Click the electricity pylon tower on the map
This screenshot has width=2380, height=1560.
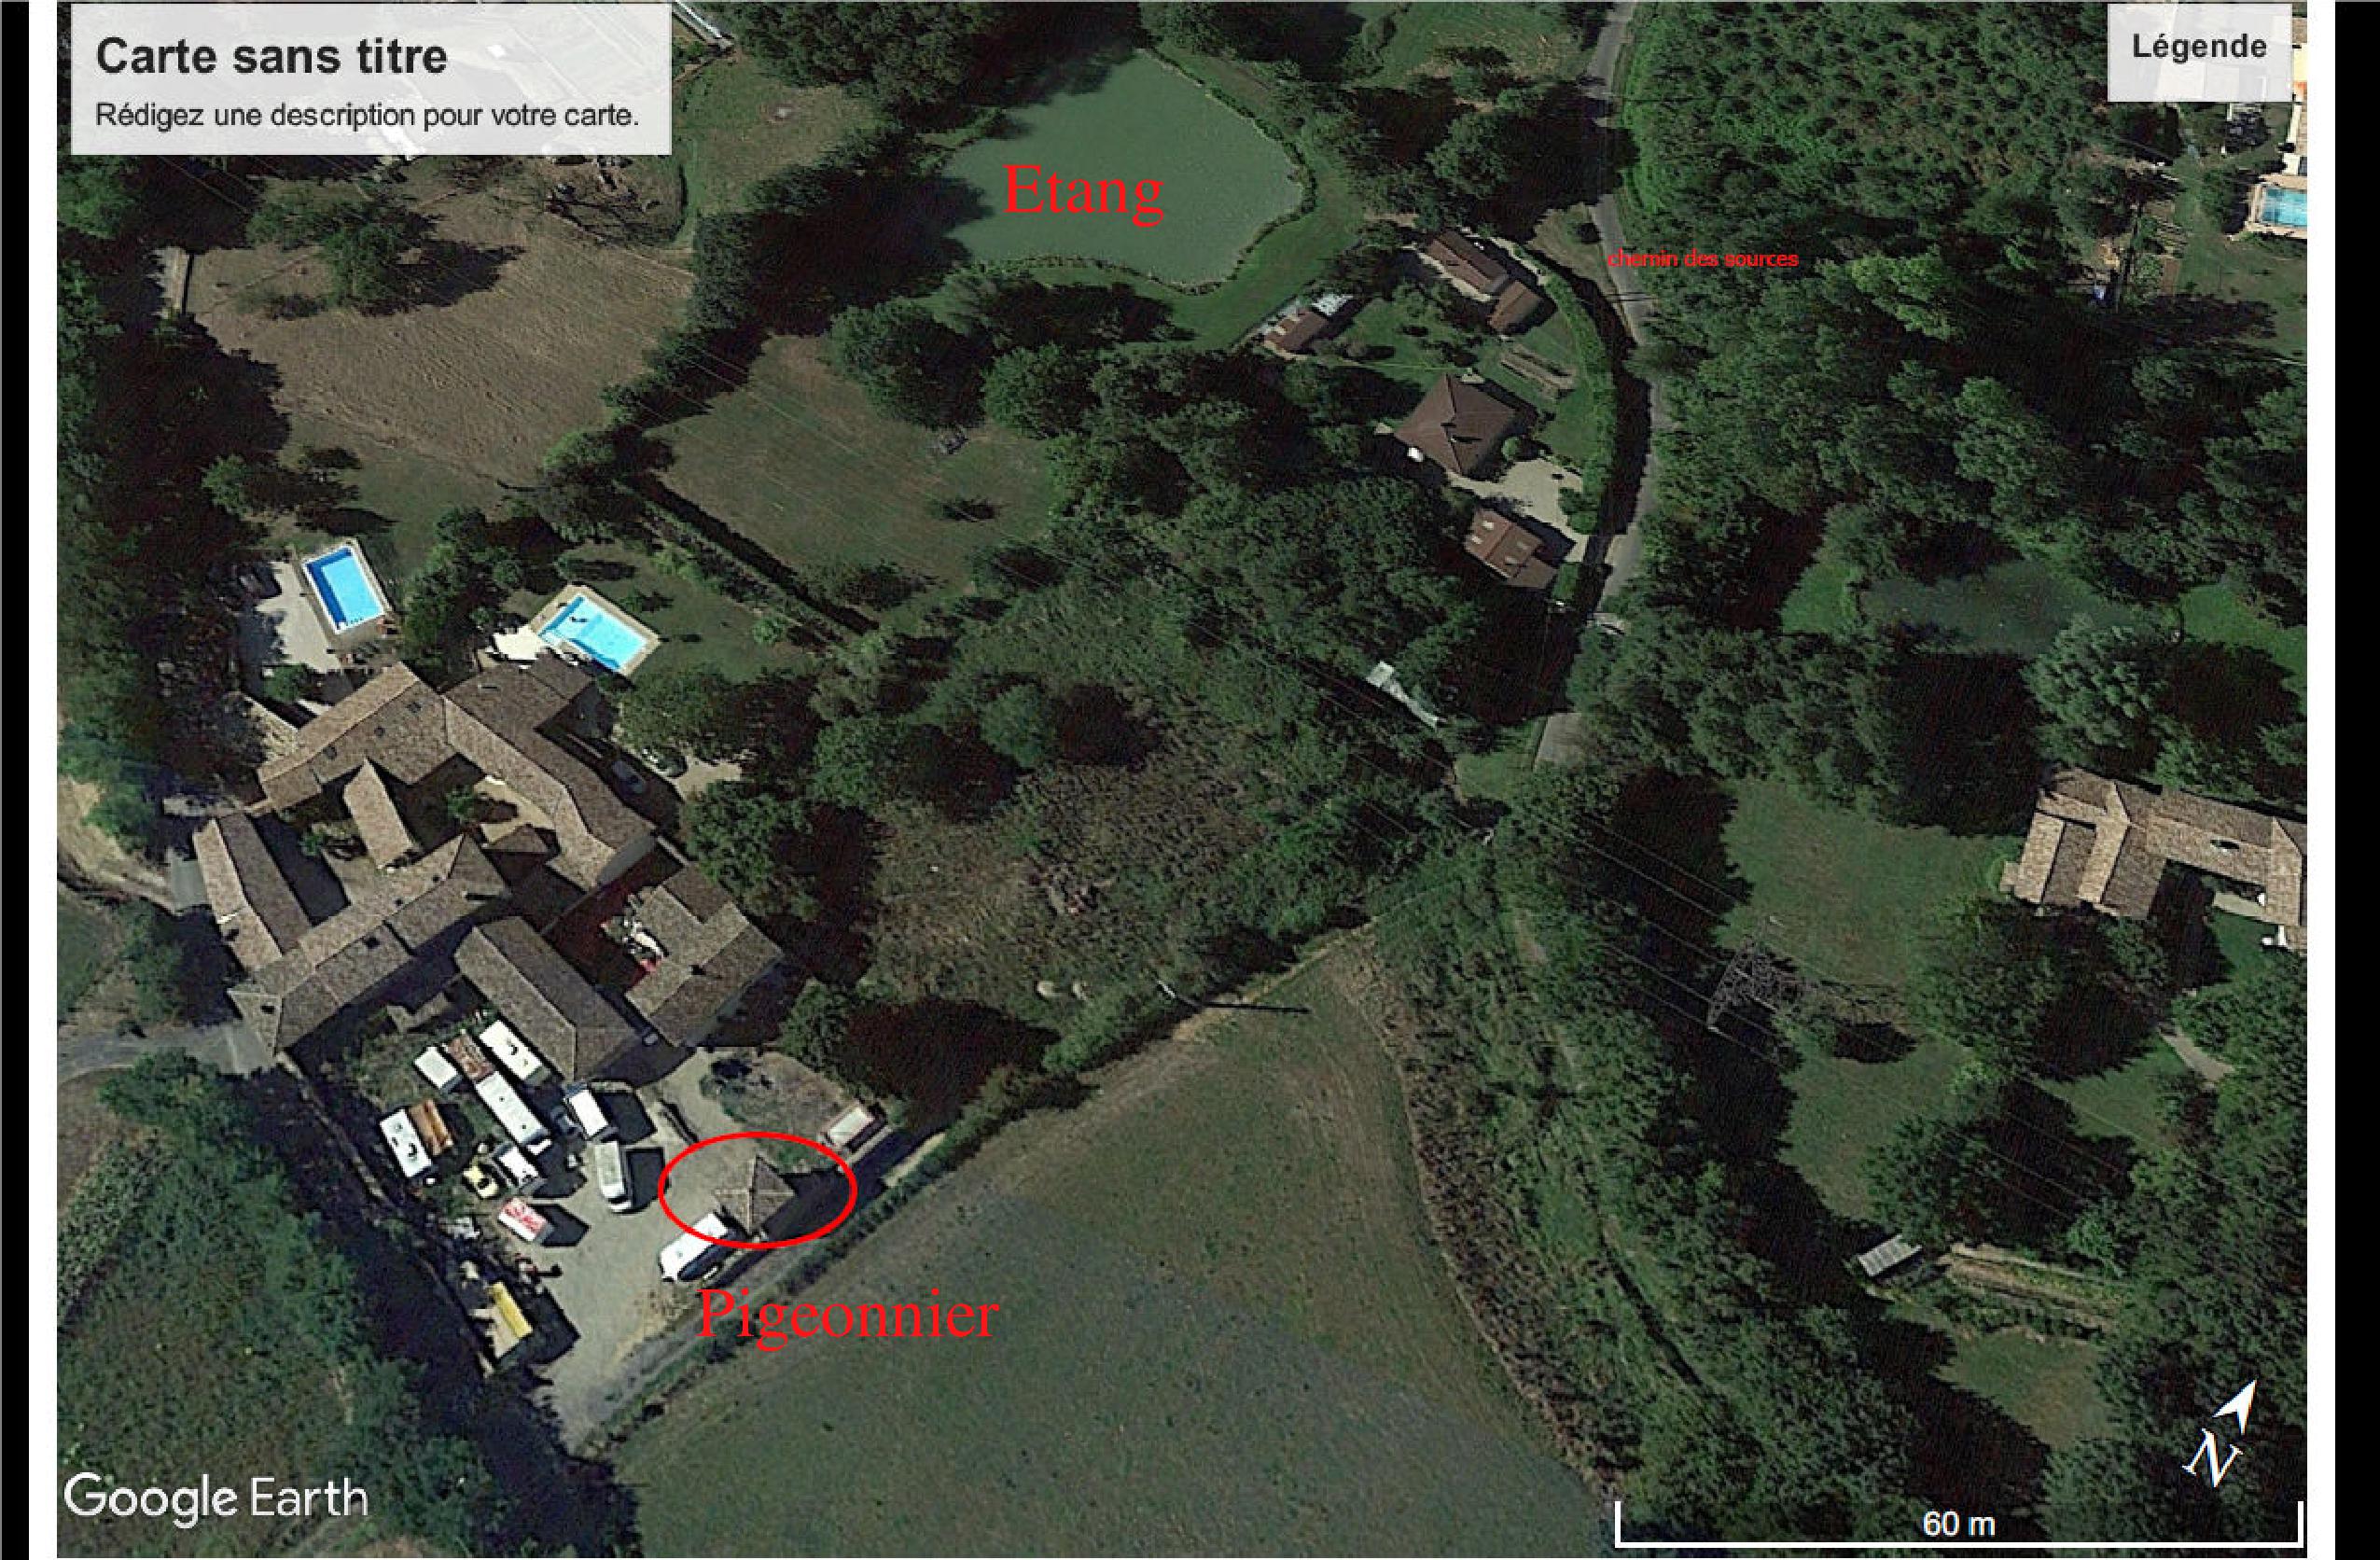click(x=1752, y=984)
